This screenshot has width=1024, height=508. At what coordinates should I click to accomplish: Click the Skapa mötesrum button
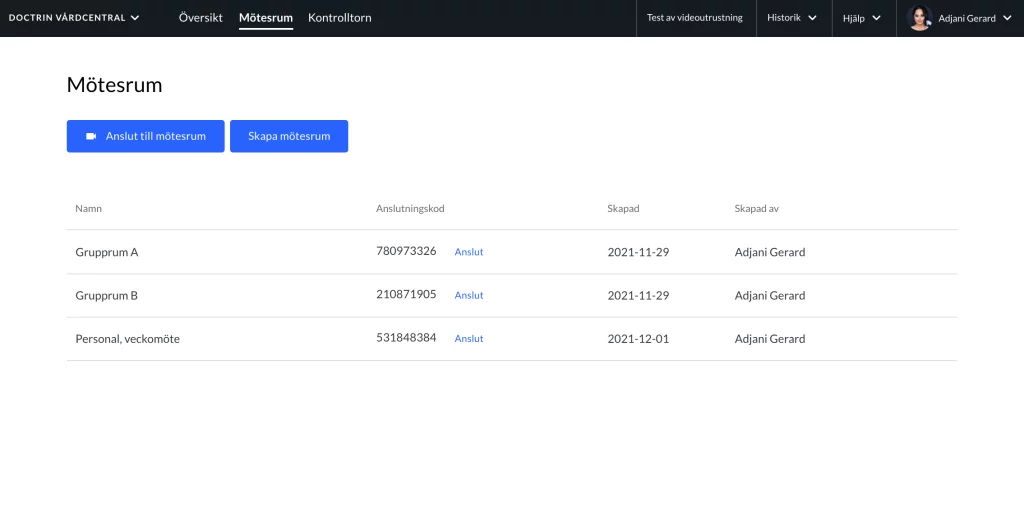pos(289,136)
